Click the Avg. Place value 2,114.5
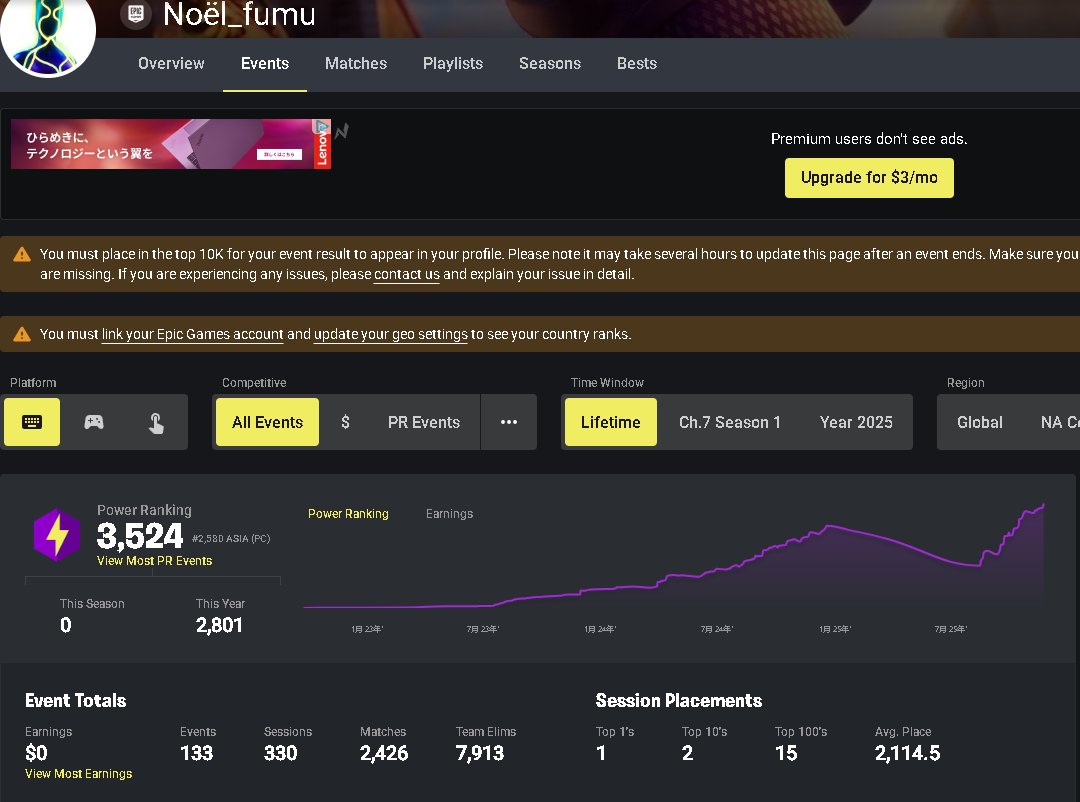The image size is (1080, 802). (907, 753)
